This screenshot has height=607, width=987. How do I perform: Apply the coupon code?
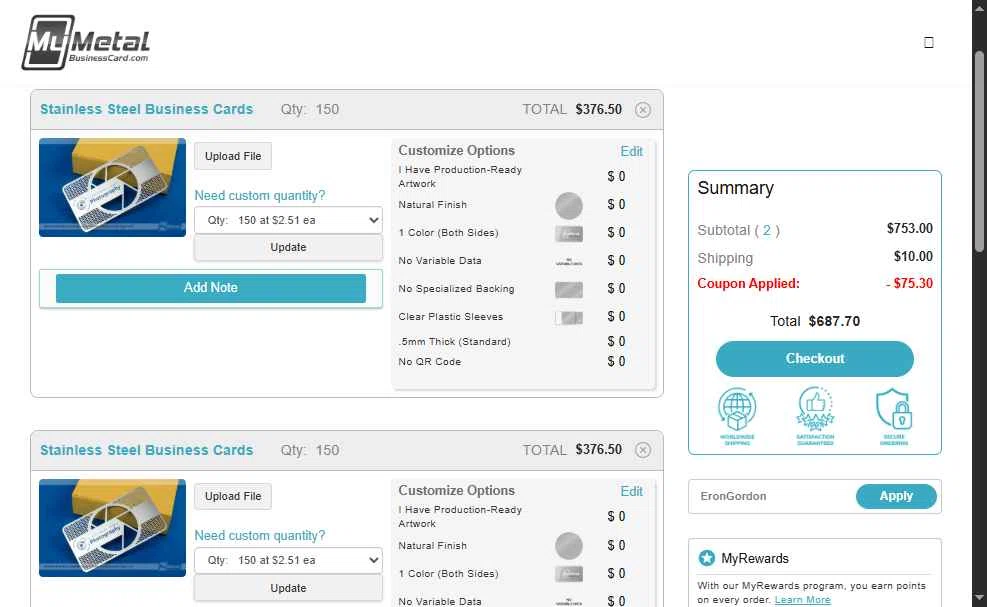coord(896,496)
